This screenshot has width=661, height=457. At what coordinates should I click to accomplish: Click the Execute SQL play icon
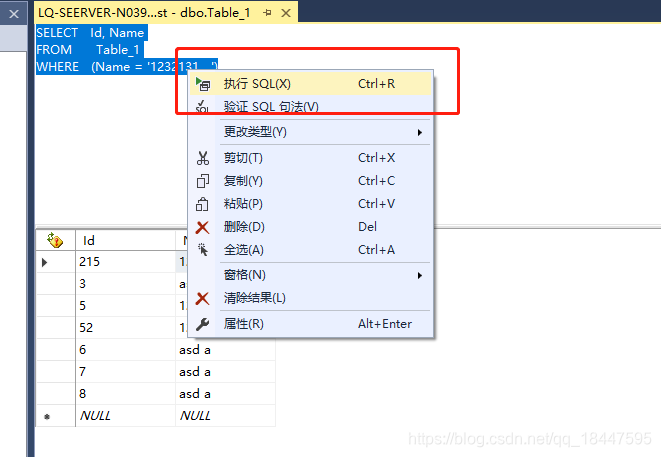pos(203,84)
